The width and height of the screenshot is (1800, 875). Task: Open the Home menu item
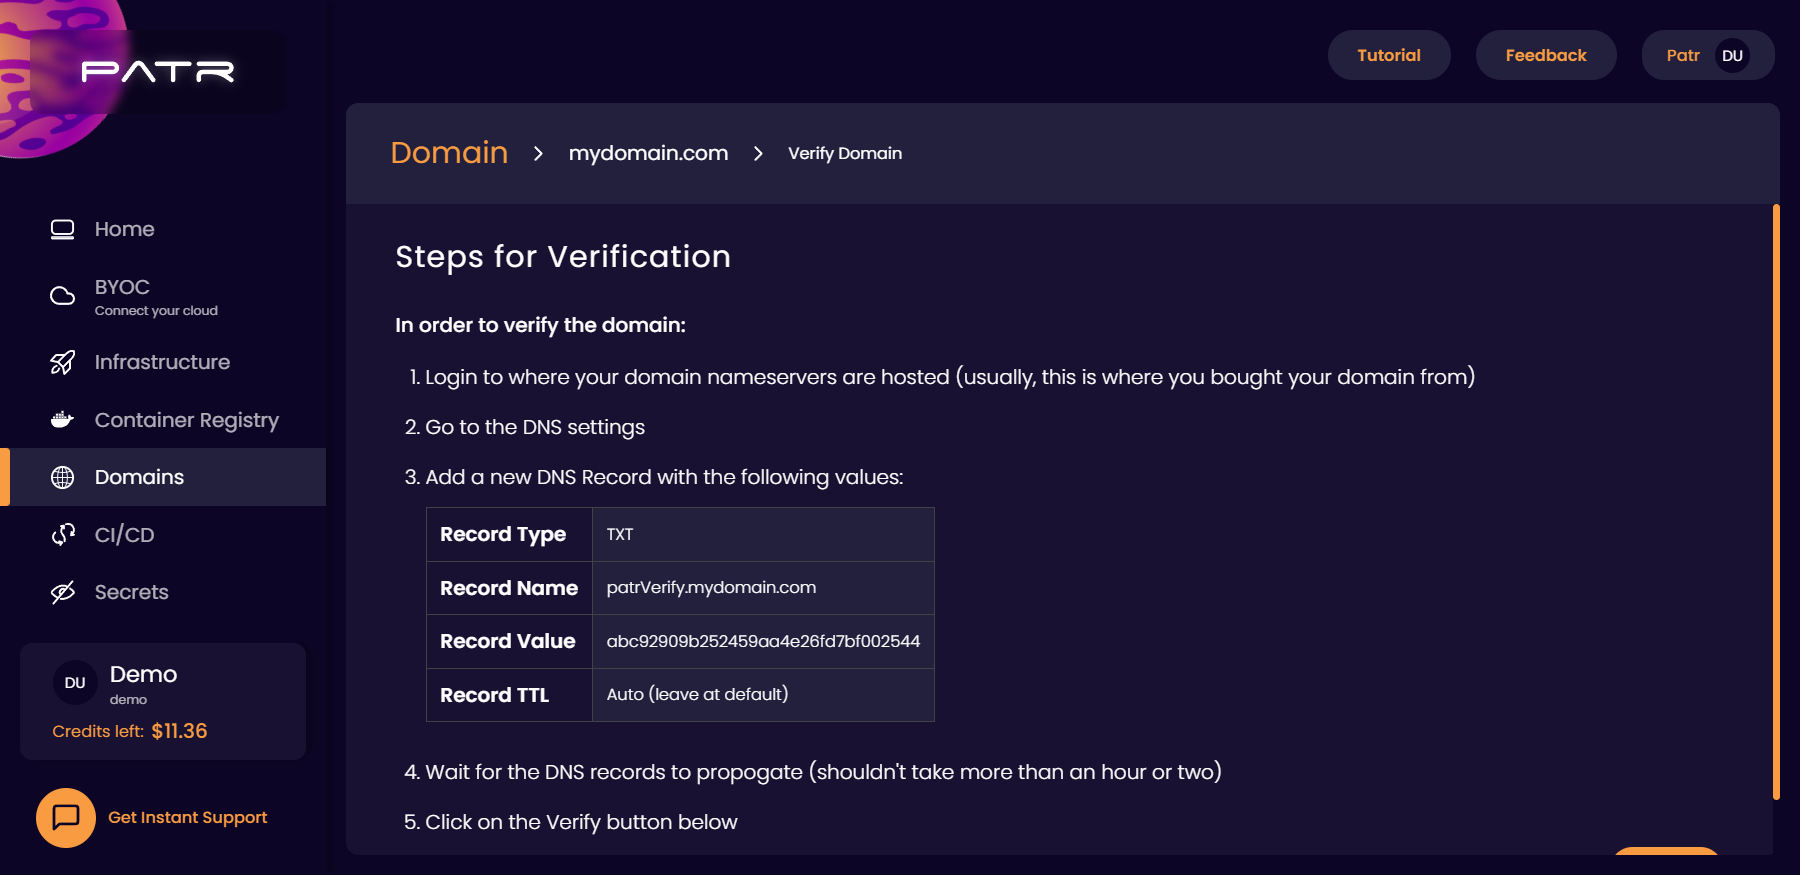point(163,229)
